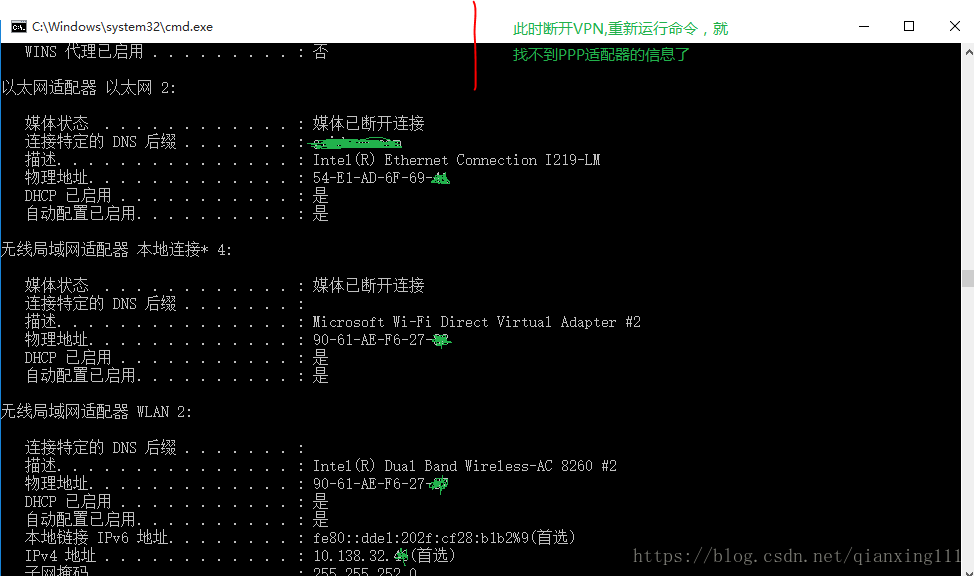Screen dimensions: 974x576
Task: Click the C:\Windows\system32\cmd.exe title text
Action: click(122, 27)
